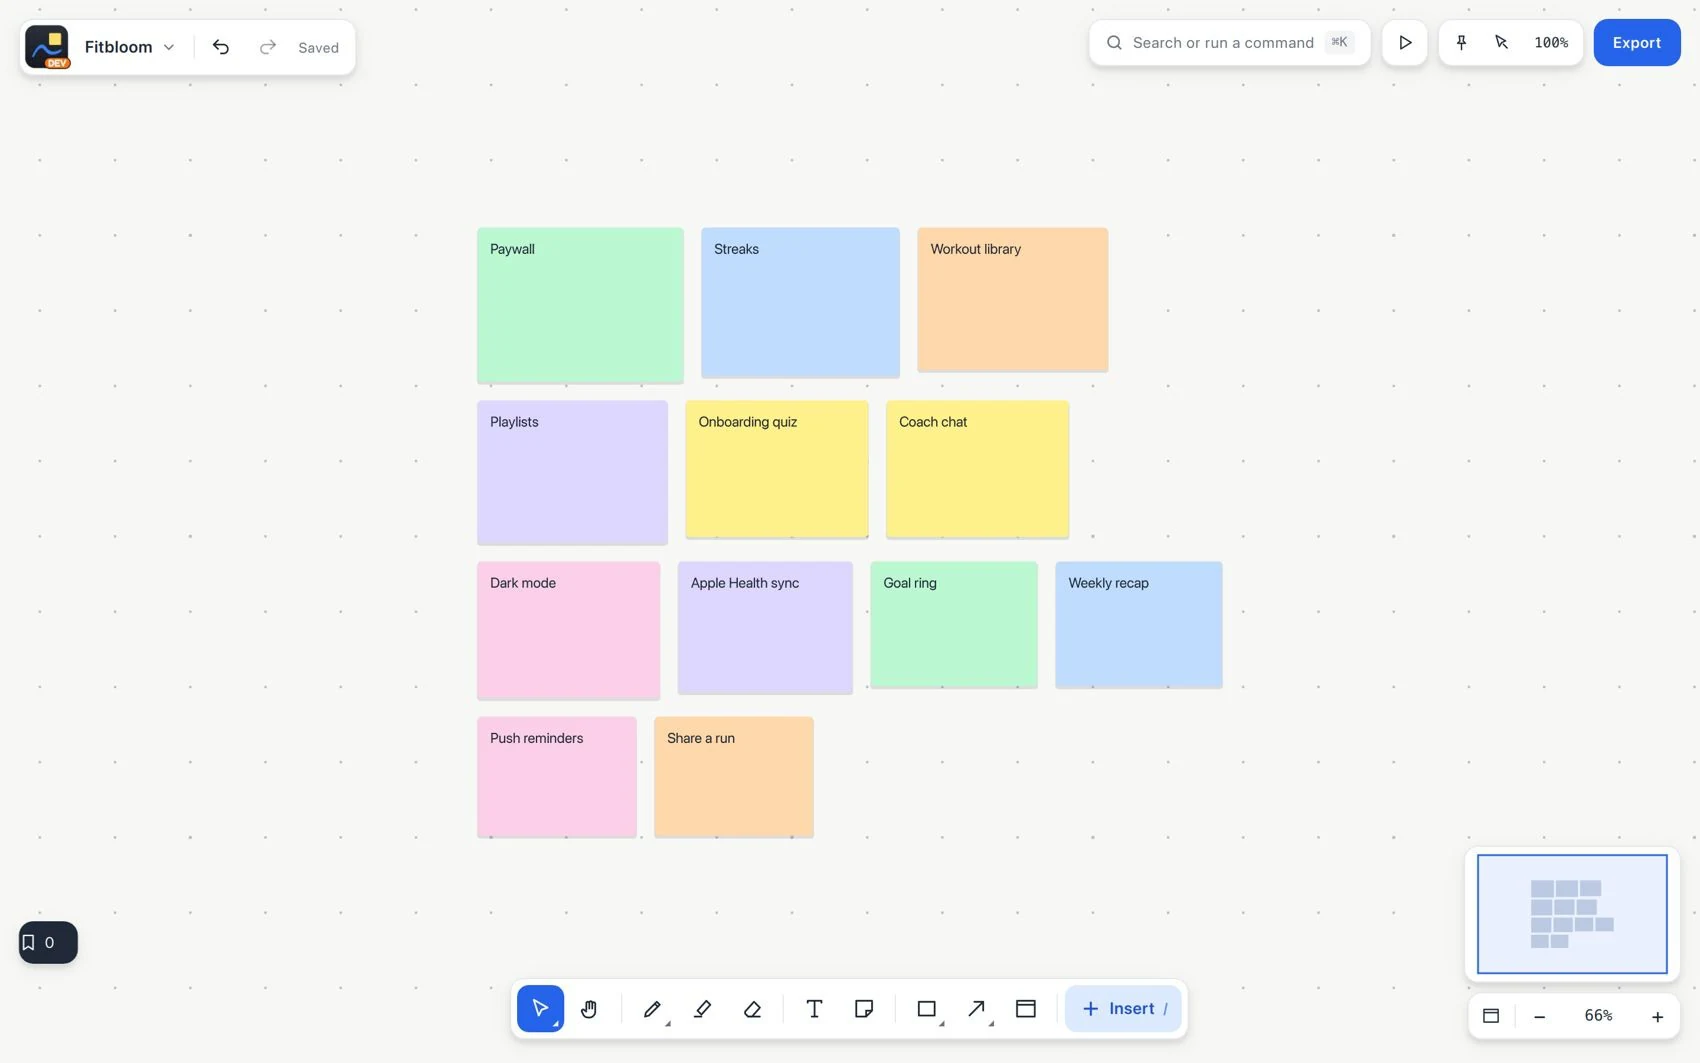Select the Coach chat note
The width and height of the screenshot is (1700, 1063).
click(977, 469)
